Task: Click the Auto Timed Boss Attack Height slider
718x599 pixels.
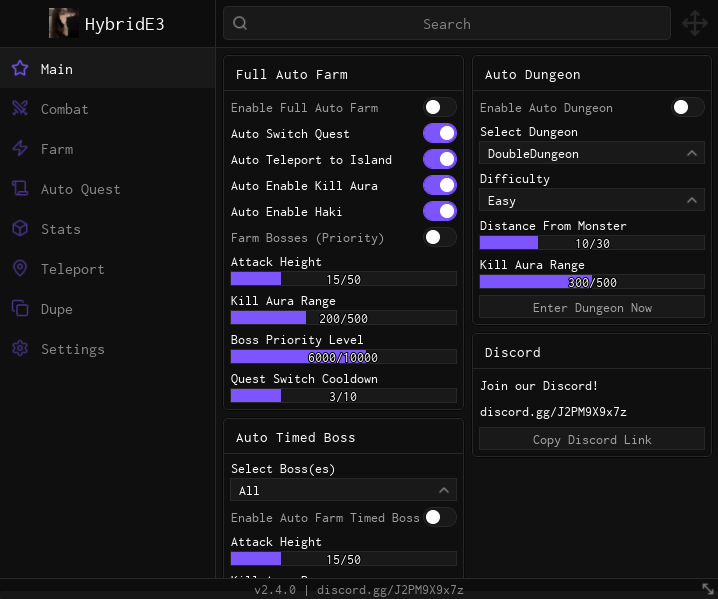Action: click(343, 559)
